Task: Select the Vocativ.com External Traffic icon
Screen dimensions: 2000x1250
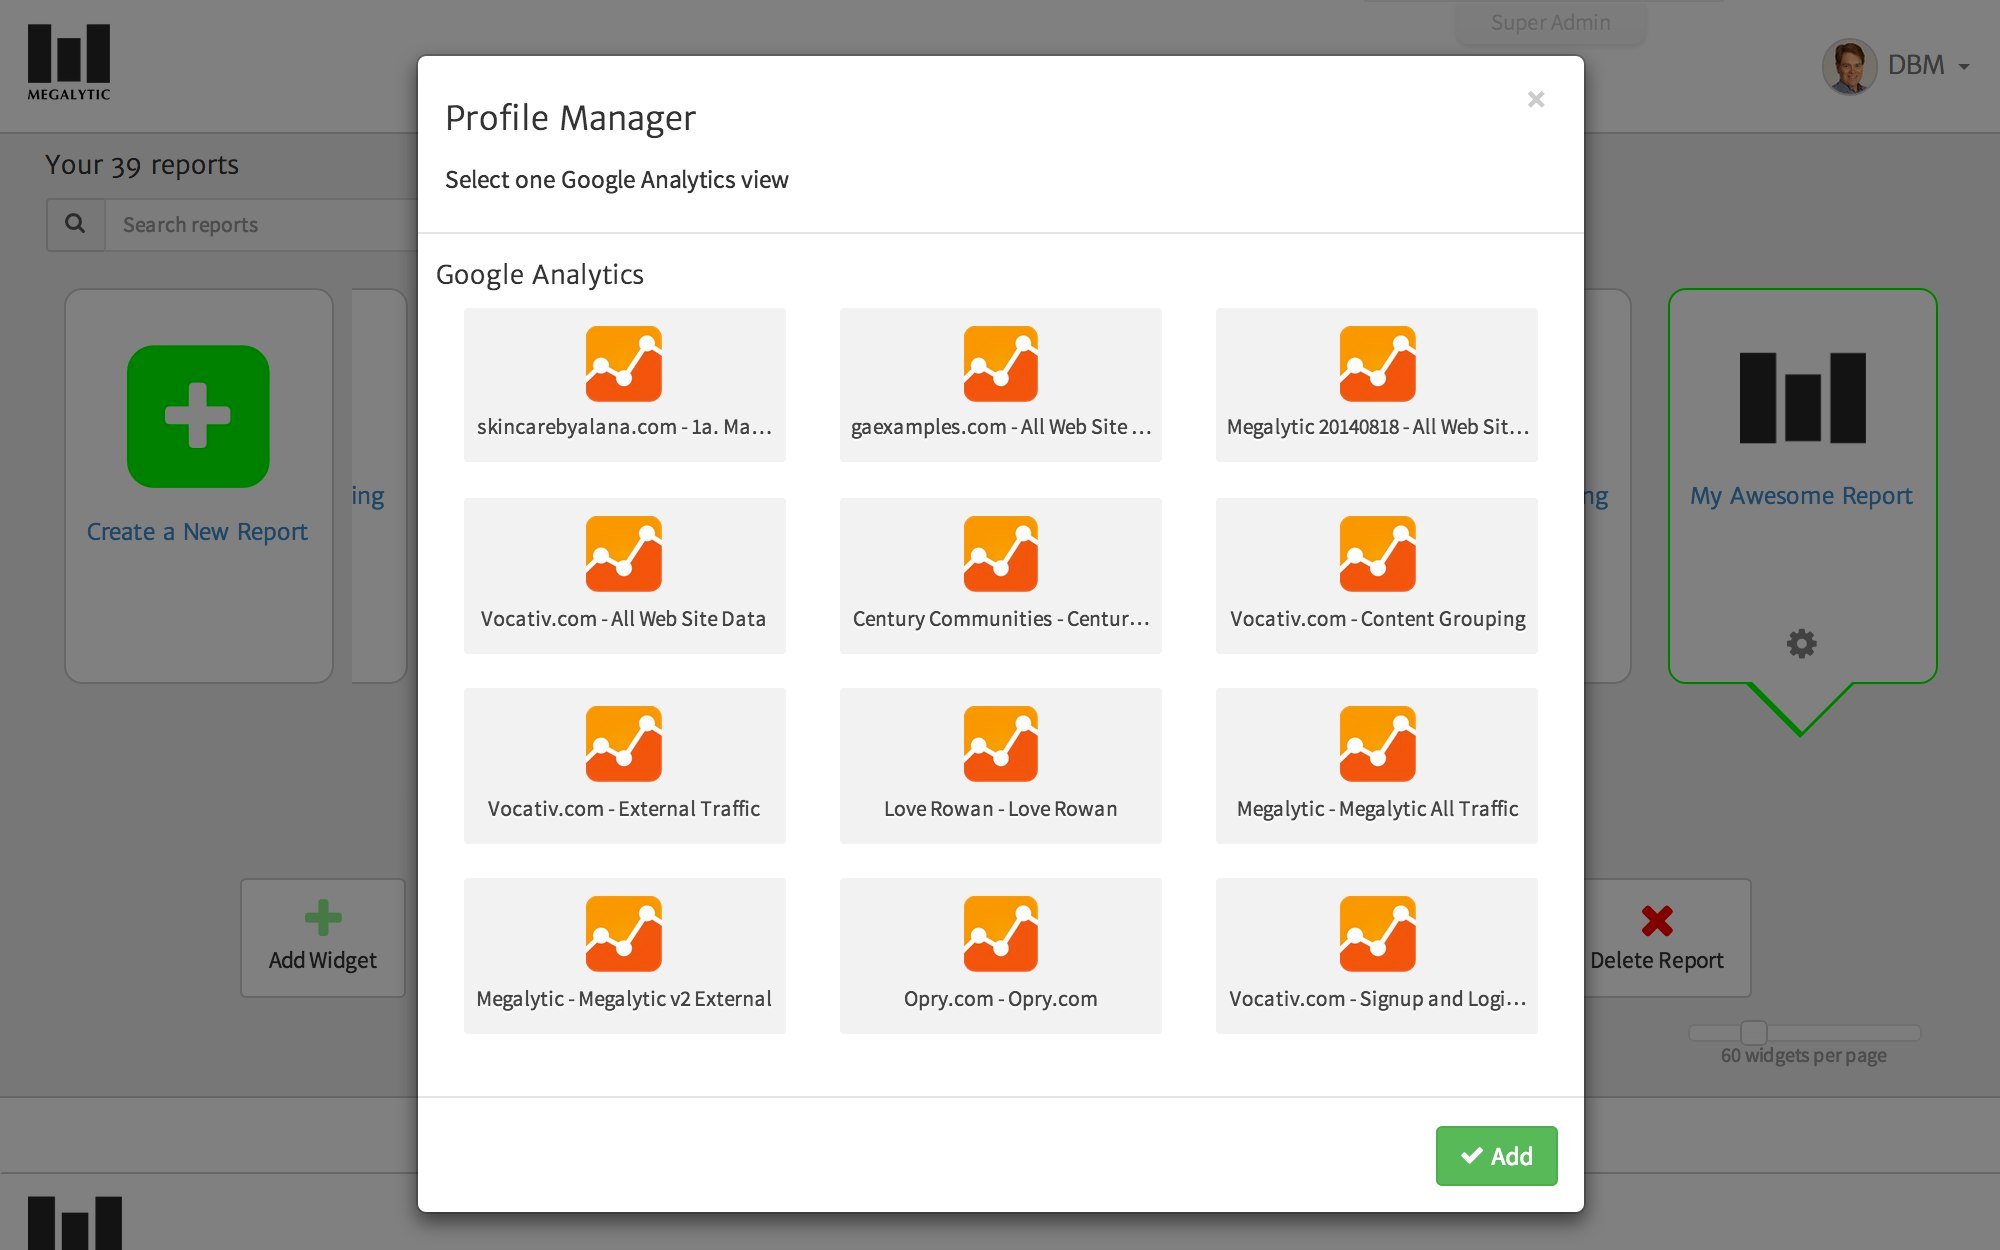Action: point(624,744)
